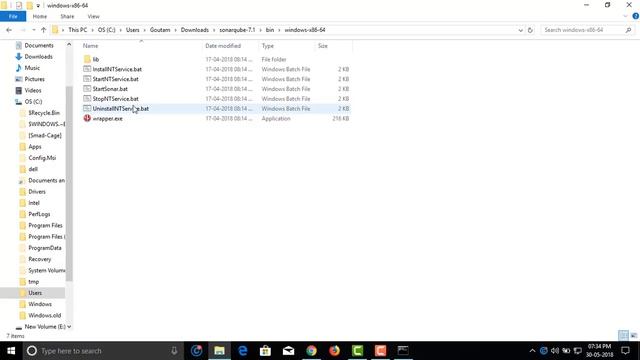Launch Microsoft Edge from taskbar
Screen dimensions: 640x360
tap(242, 351)
